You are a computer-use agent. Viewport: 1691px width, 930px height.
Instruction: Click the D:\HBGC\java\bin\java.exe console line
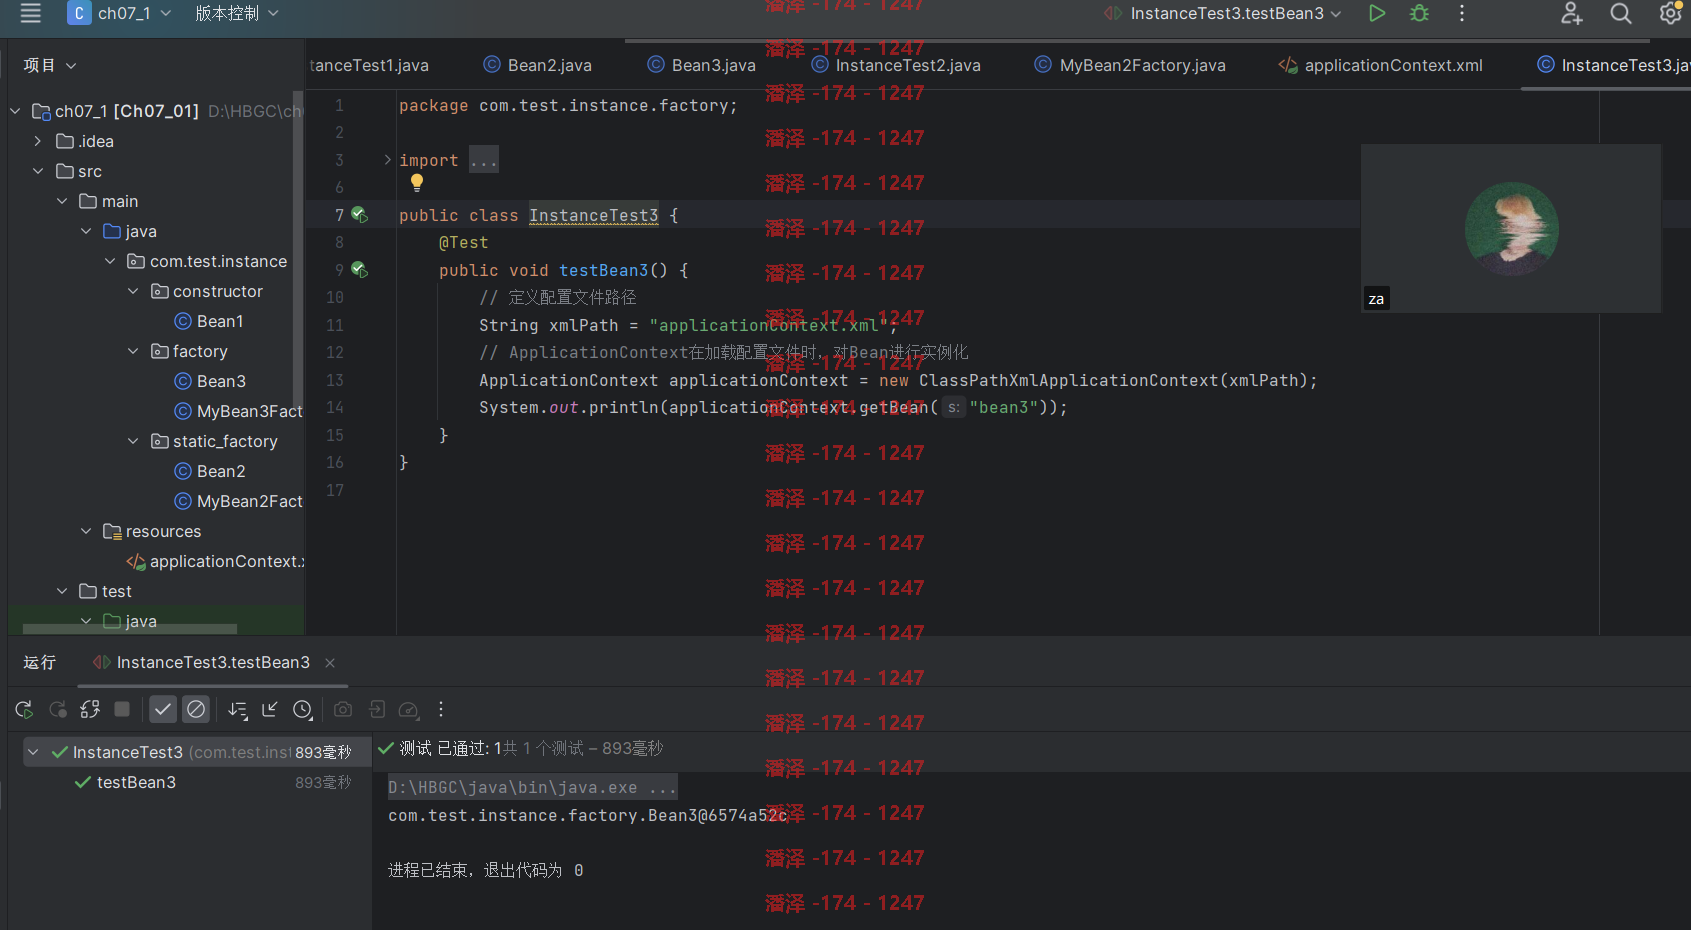coord(532,787)
